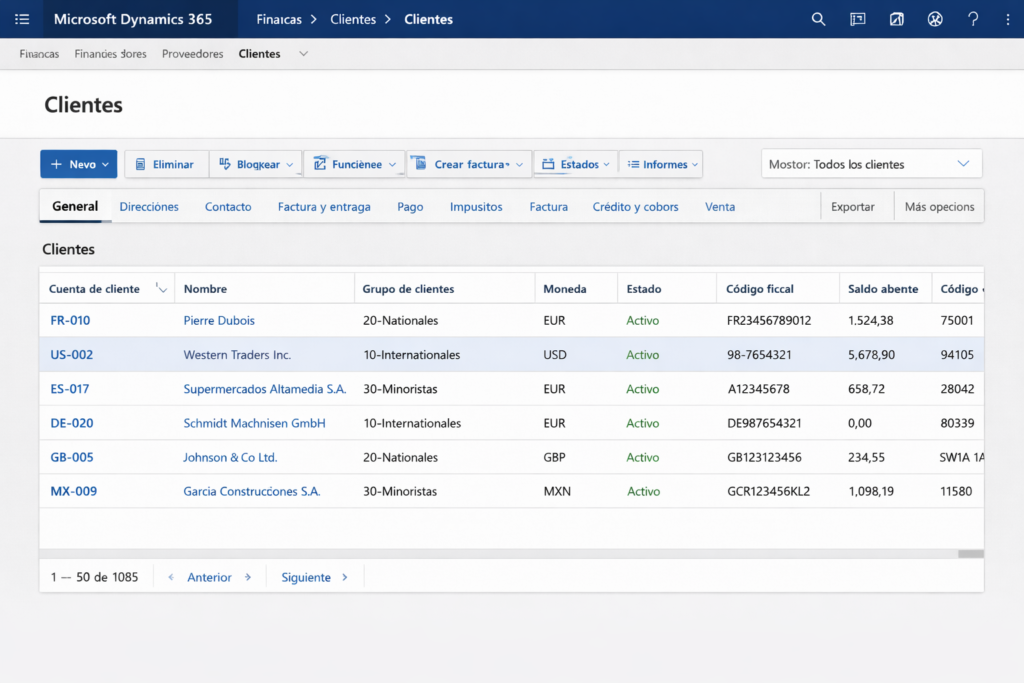Click the plus icon on Nevo button
The width and height of the screenshot is (1024, 683).
click(56, 164)
